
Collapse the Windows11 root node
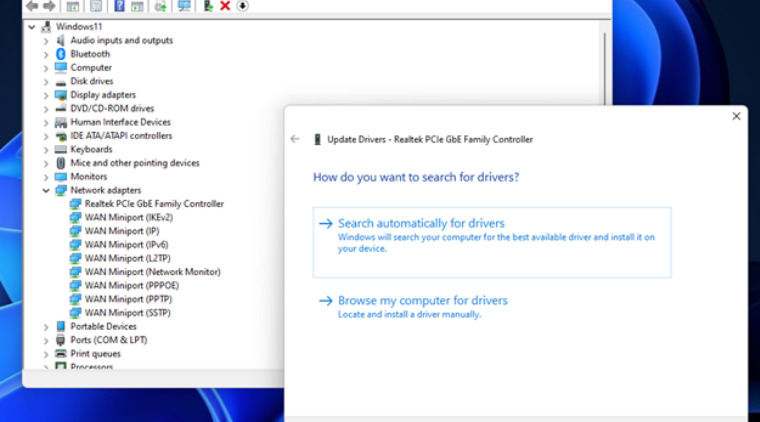32,27
